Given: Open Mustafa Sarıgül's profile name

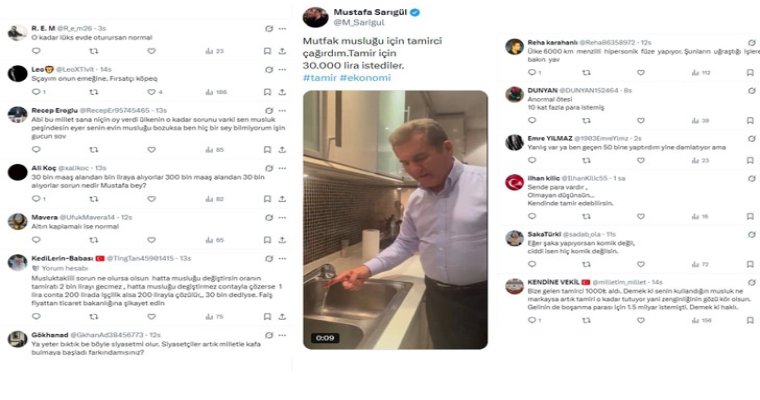Looking at the screenshot, I should pyautogui.click(x=370, y=12).
